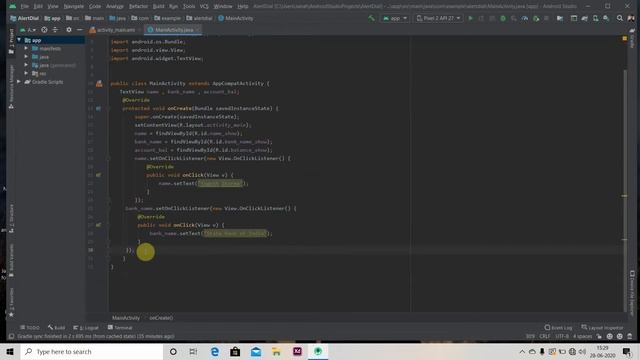Viewport: 640px width, 360px height.
Task: Click the 4 spaces indent setting
Action: (x=582, y=336)
